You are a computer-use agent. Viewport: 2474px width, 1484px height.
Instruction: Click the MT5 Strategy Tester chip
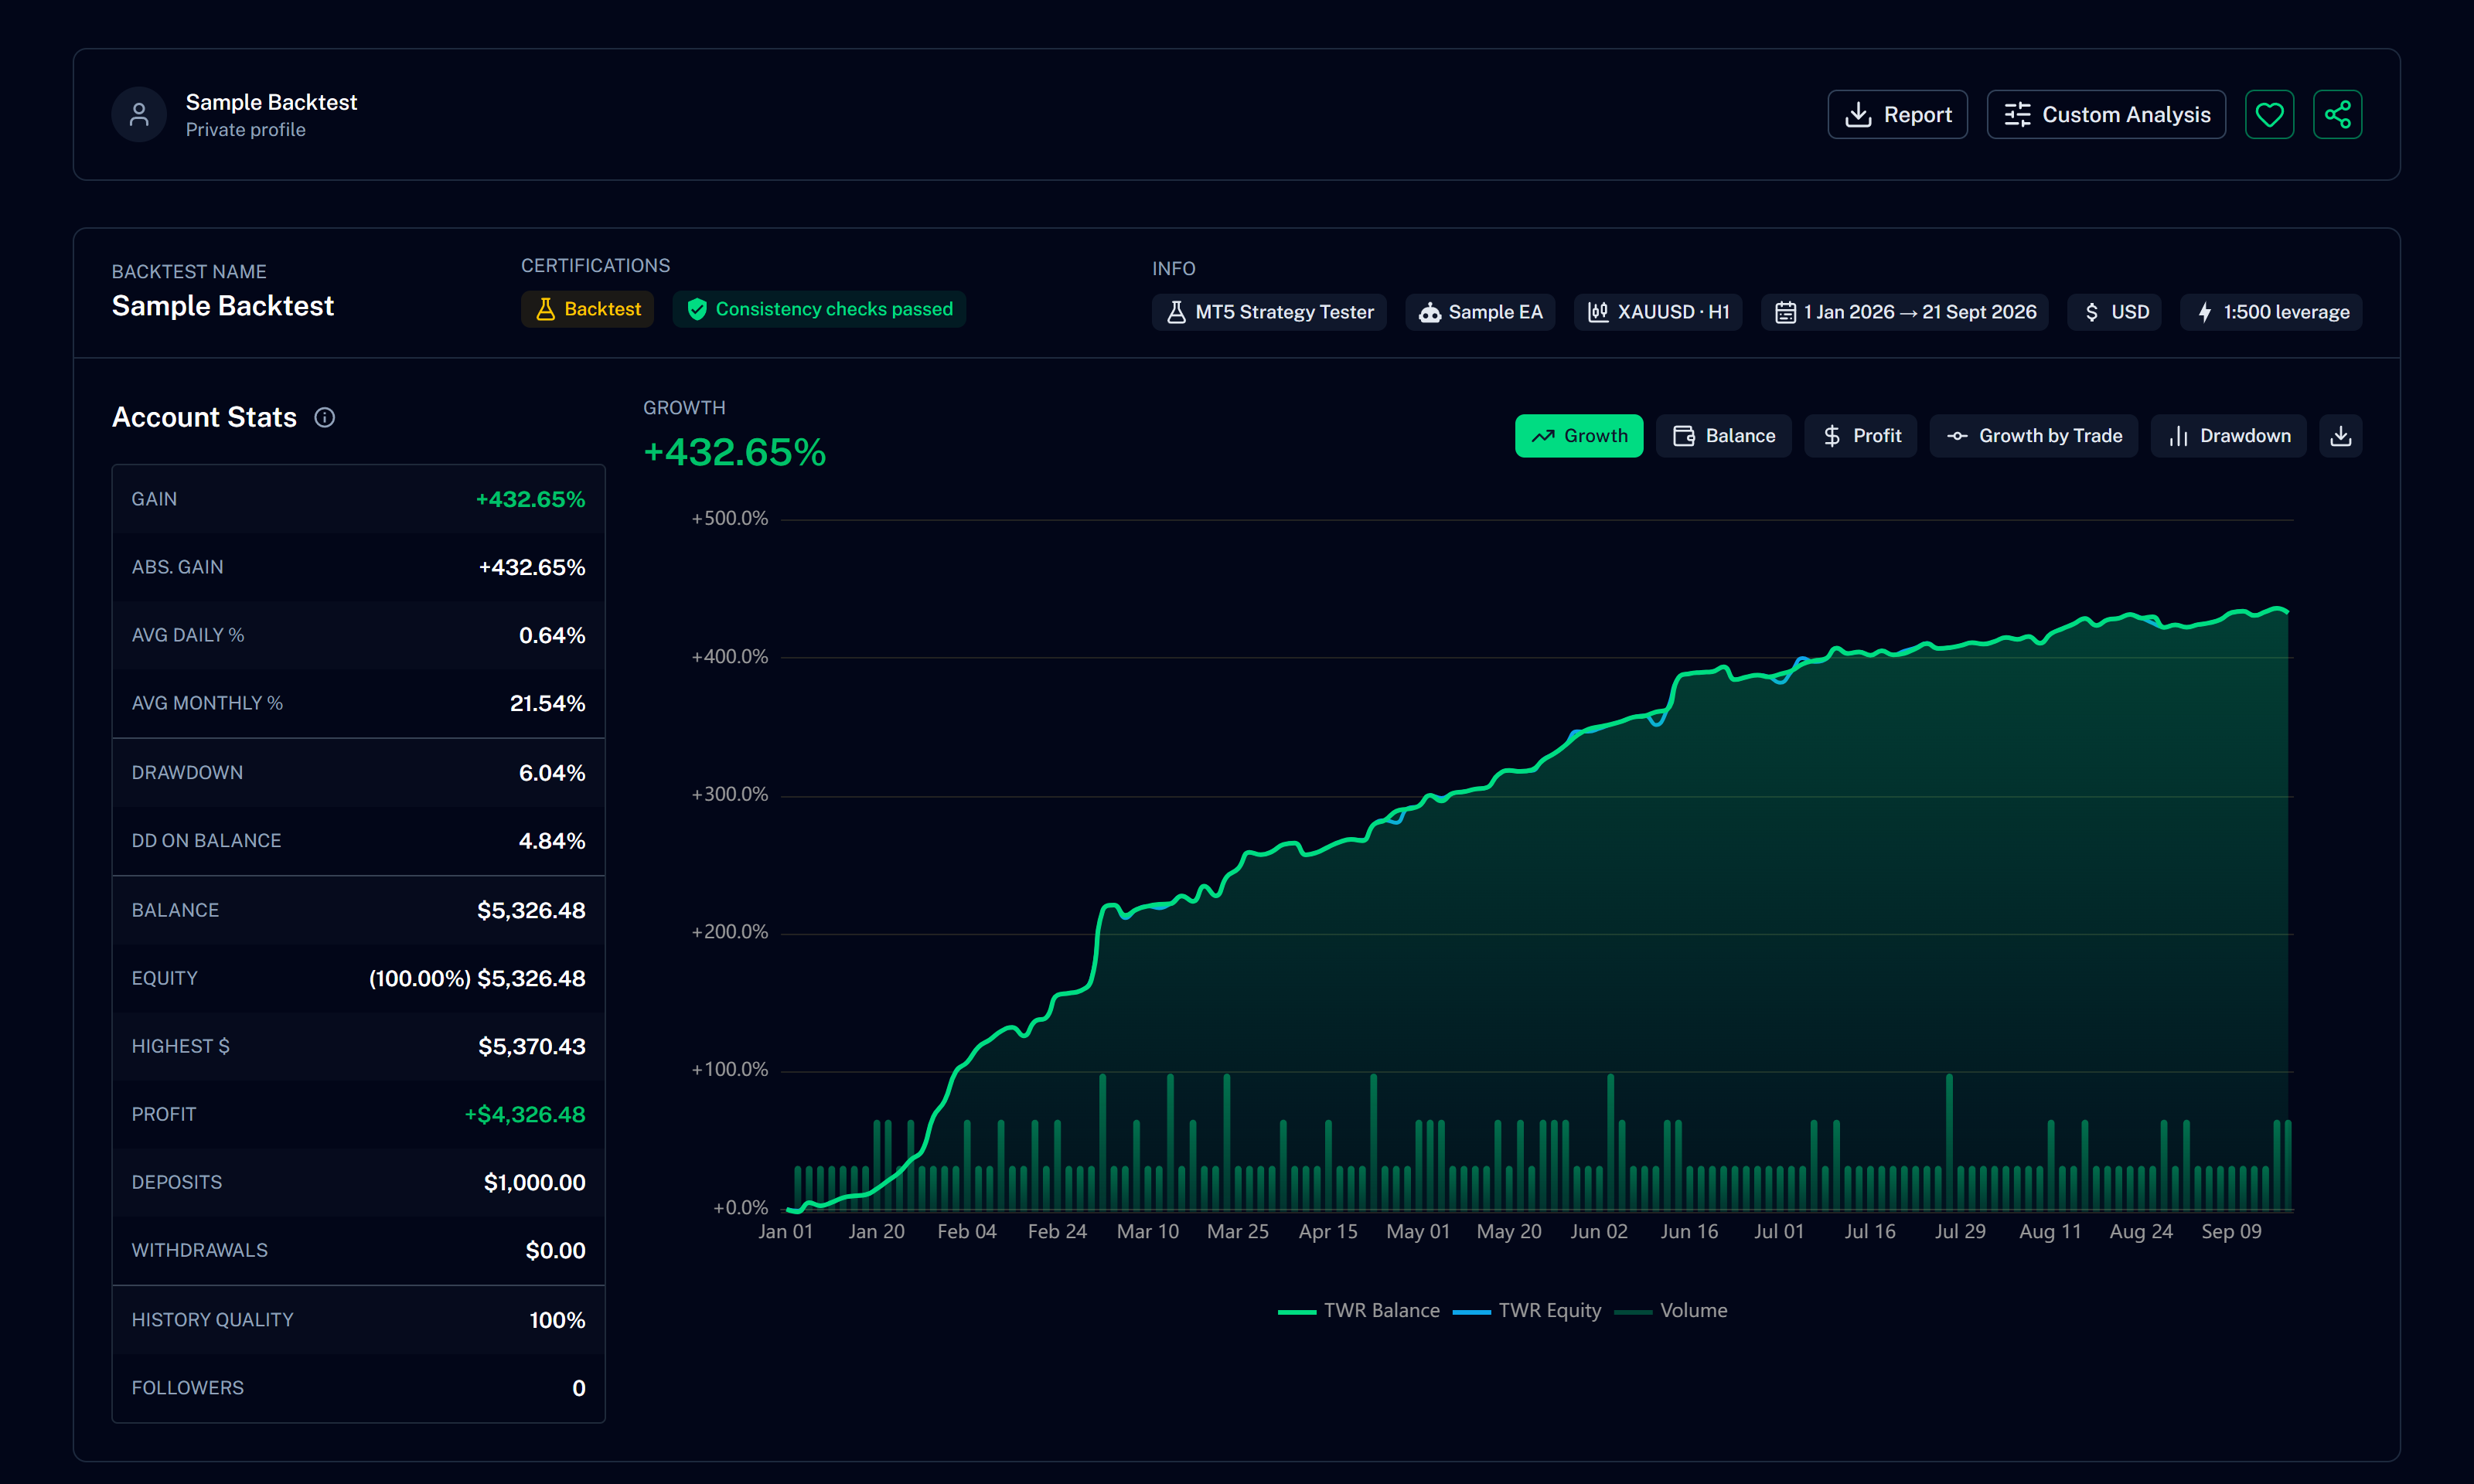pos(1269,312)
